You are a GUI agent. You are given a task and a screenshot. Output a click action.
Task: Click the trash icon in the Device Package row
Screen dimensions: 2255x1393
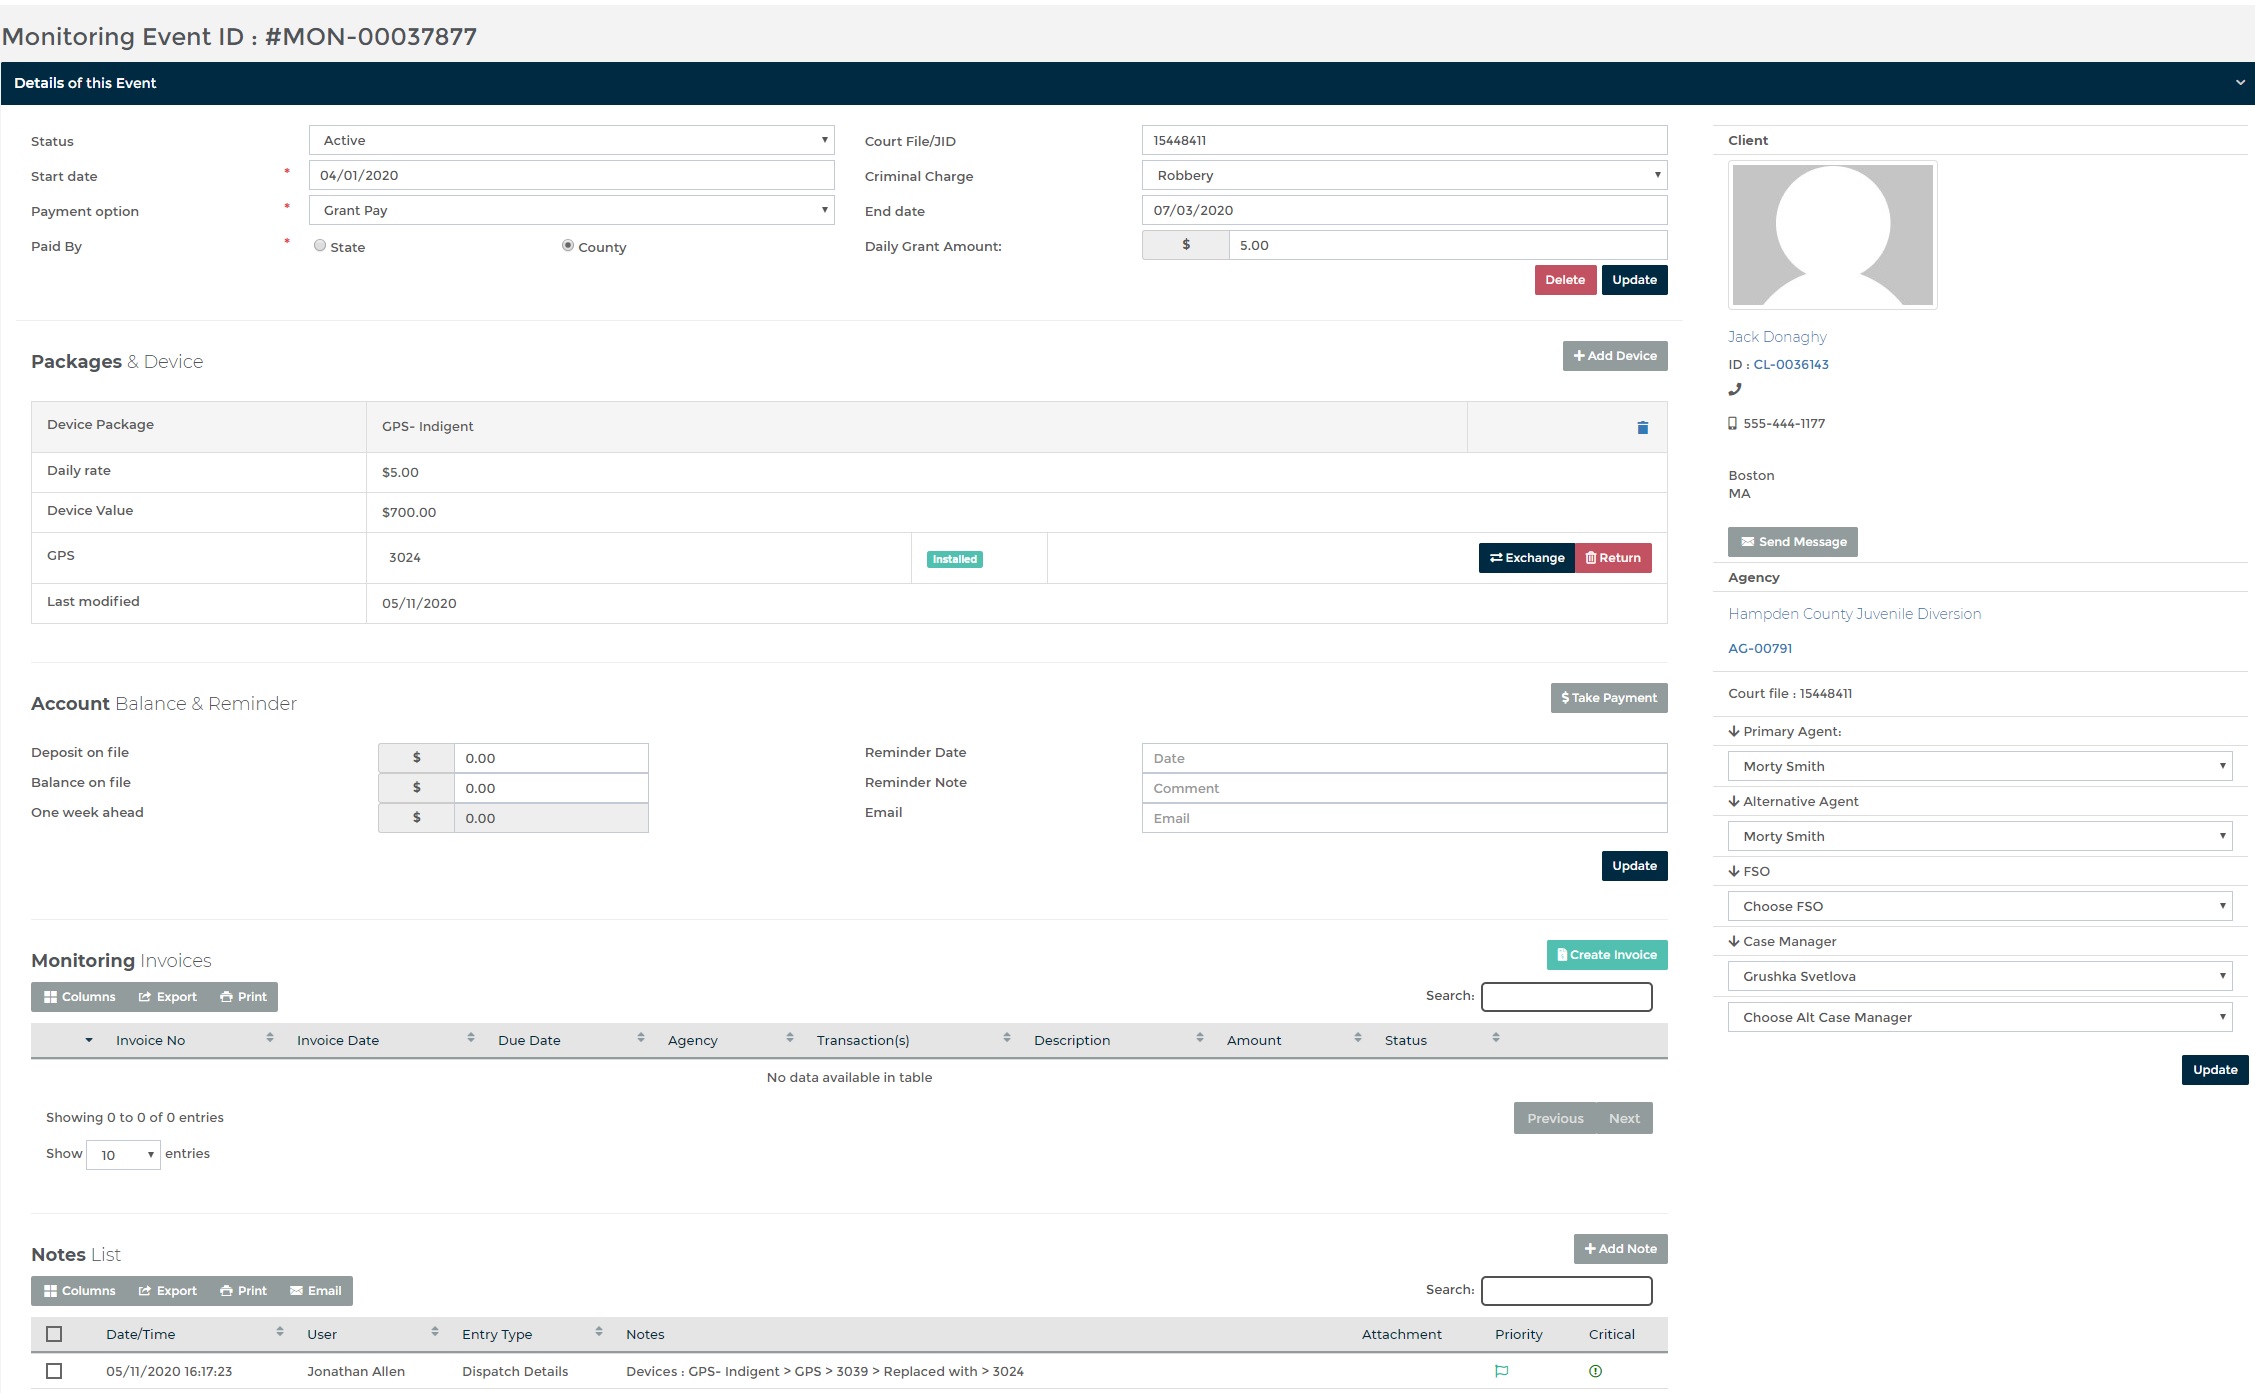1642,428
